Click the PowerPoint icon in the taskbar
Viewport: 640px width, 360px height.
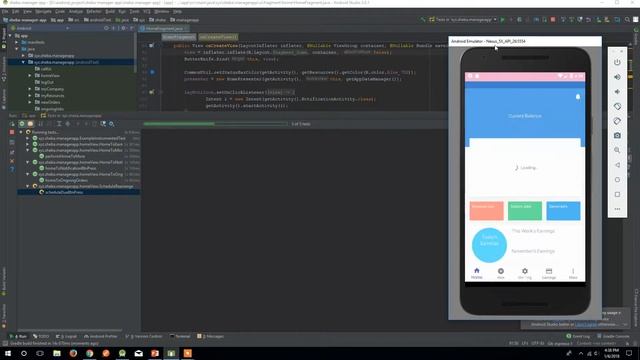155,353
